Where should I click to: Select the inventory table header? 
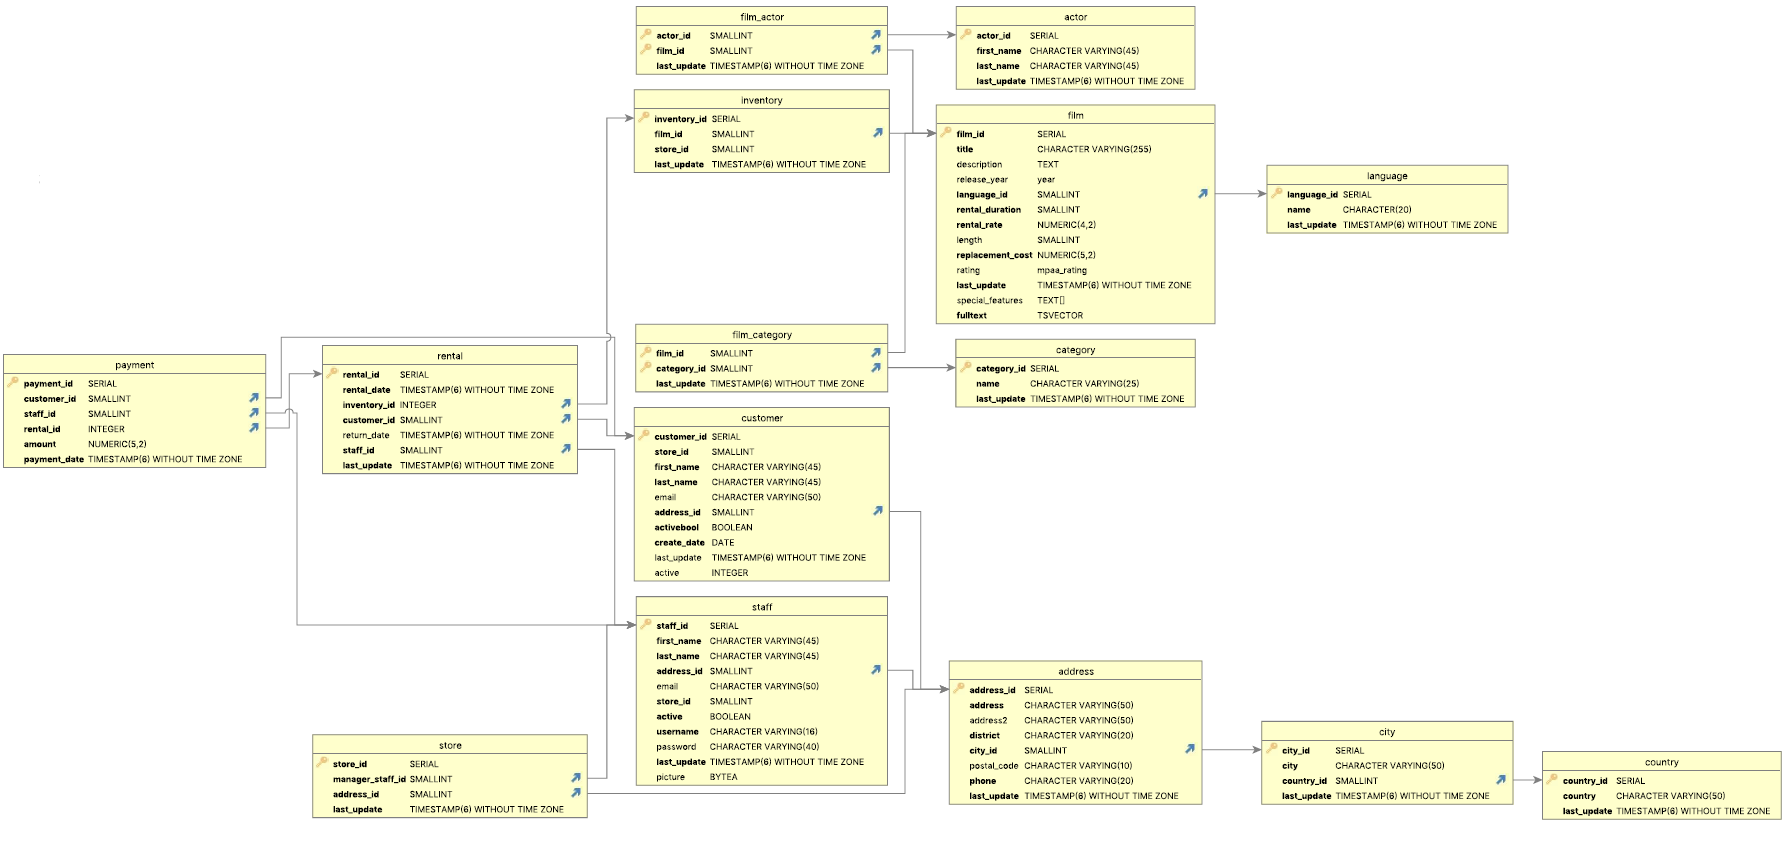pos(762,100)
